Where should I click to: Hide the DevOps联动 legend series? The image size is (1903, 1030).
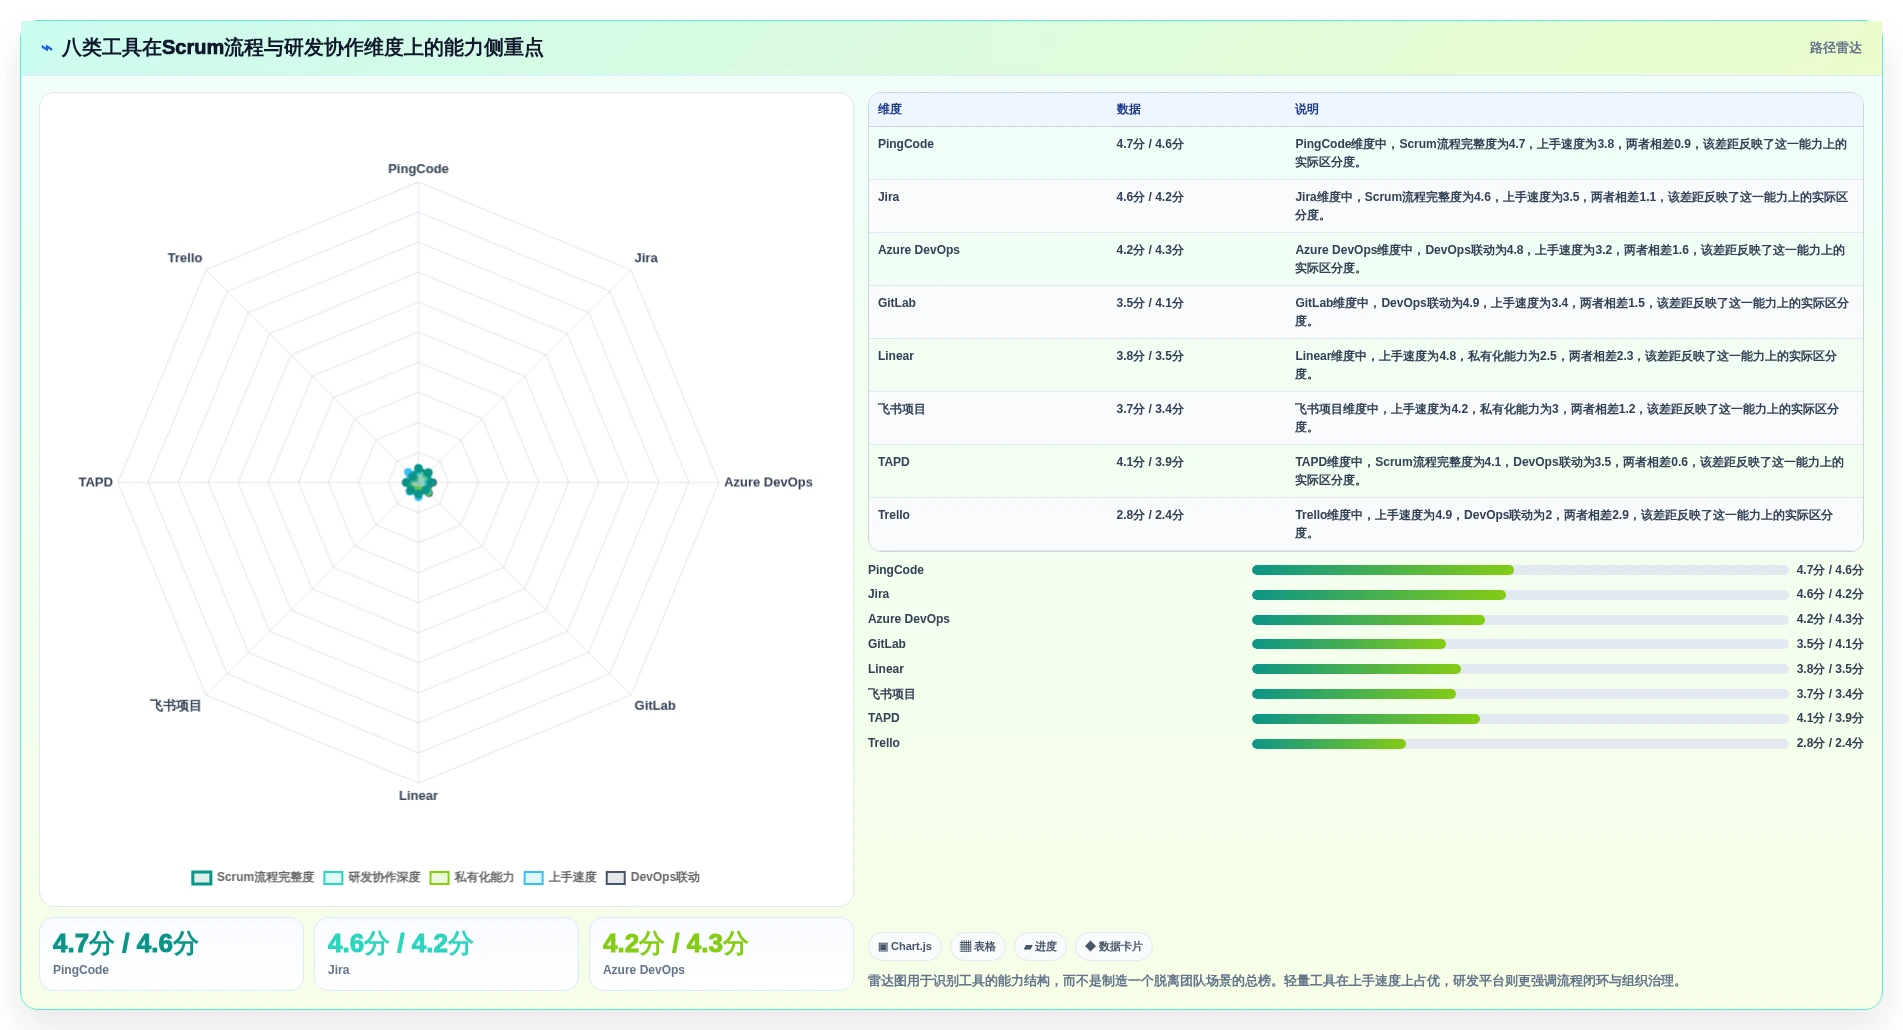point(653,877)
